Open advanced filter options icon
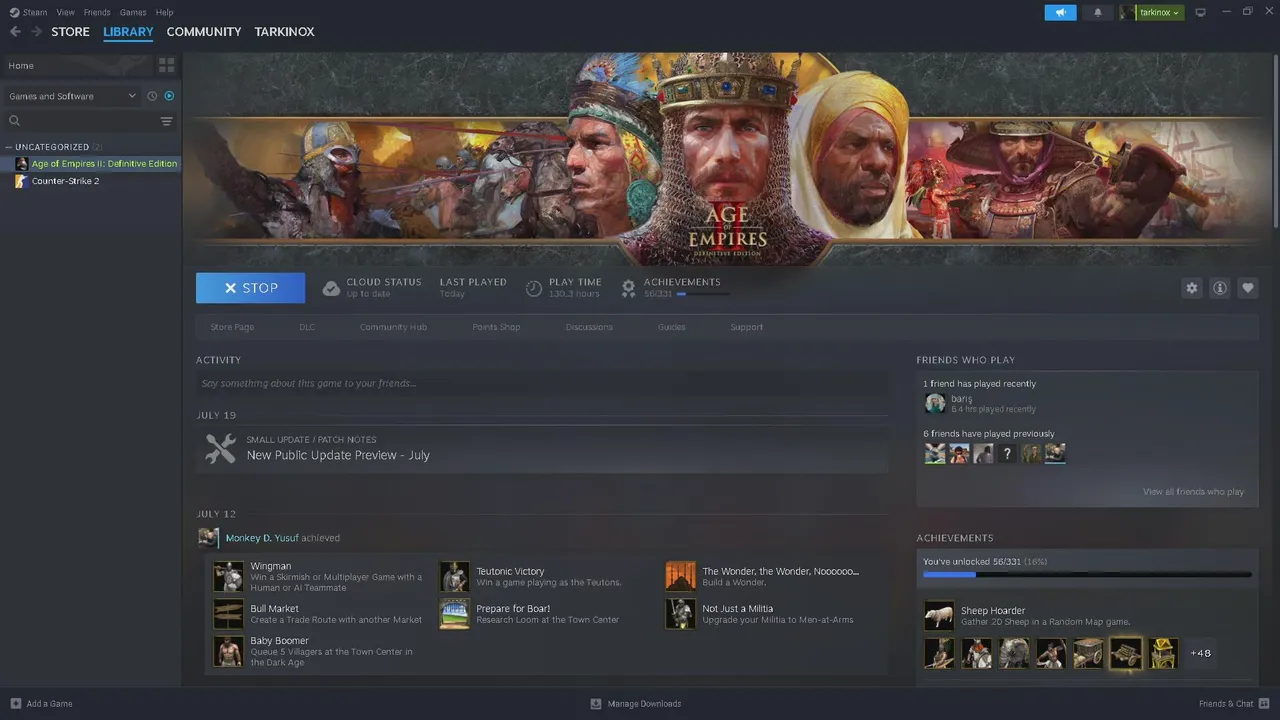This screenshot has width=1280, height=720. coord(166,121)
